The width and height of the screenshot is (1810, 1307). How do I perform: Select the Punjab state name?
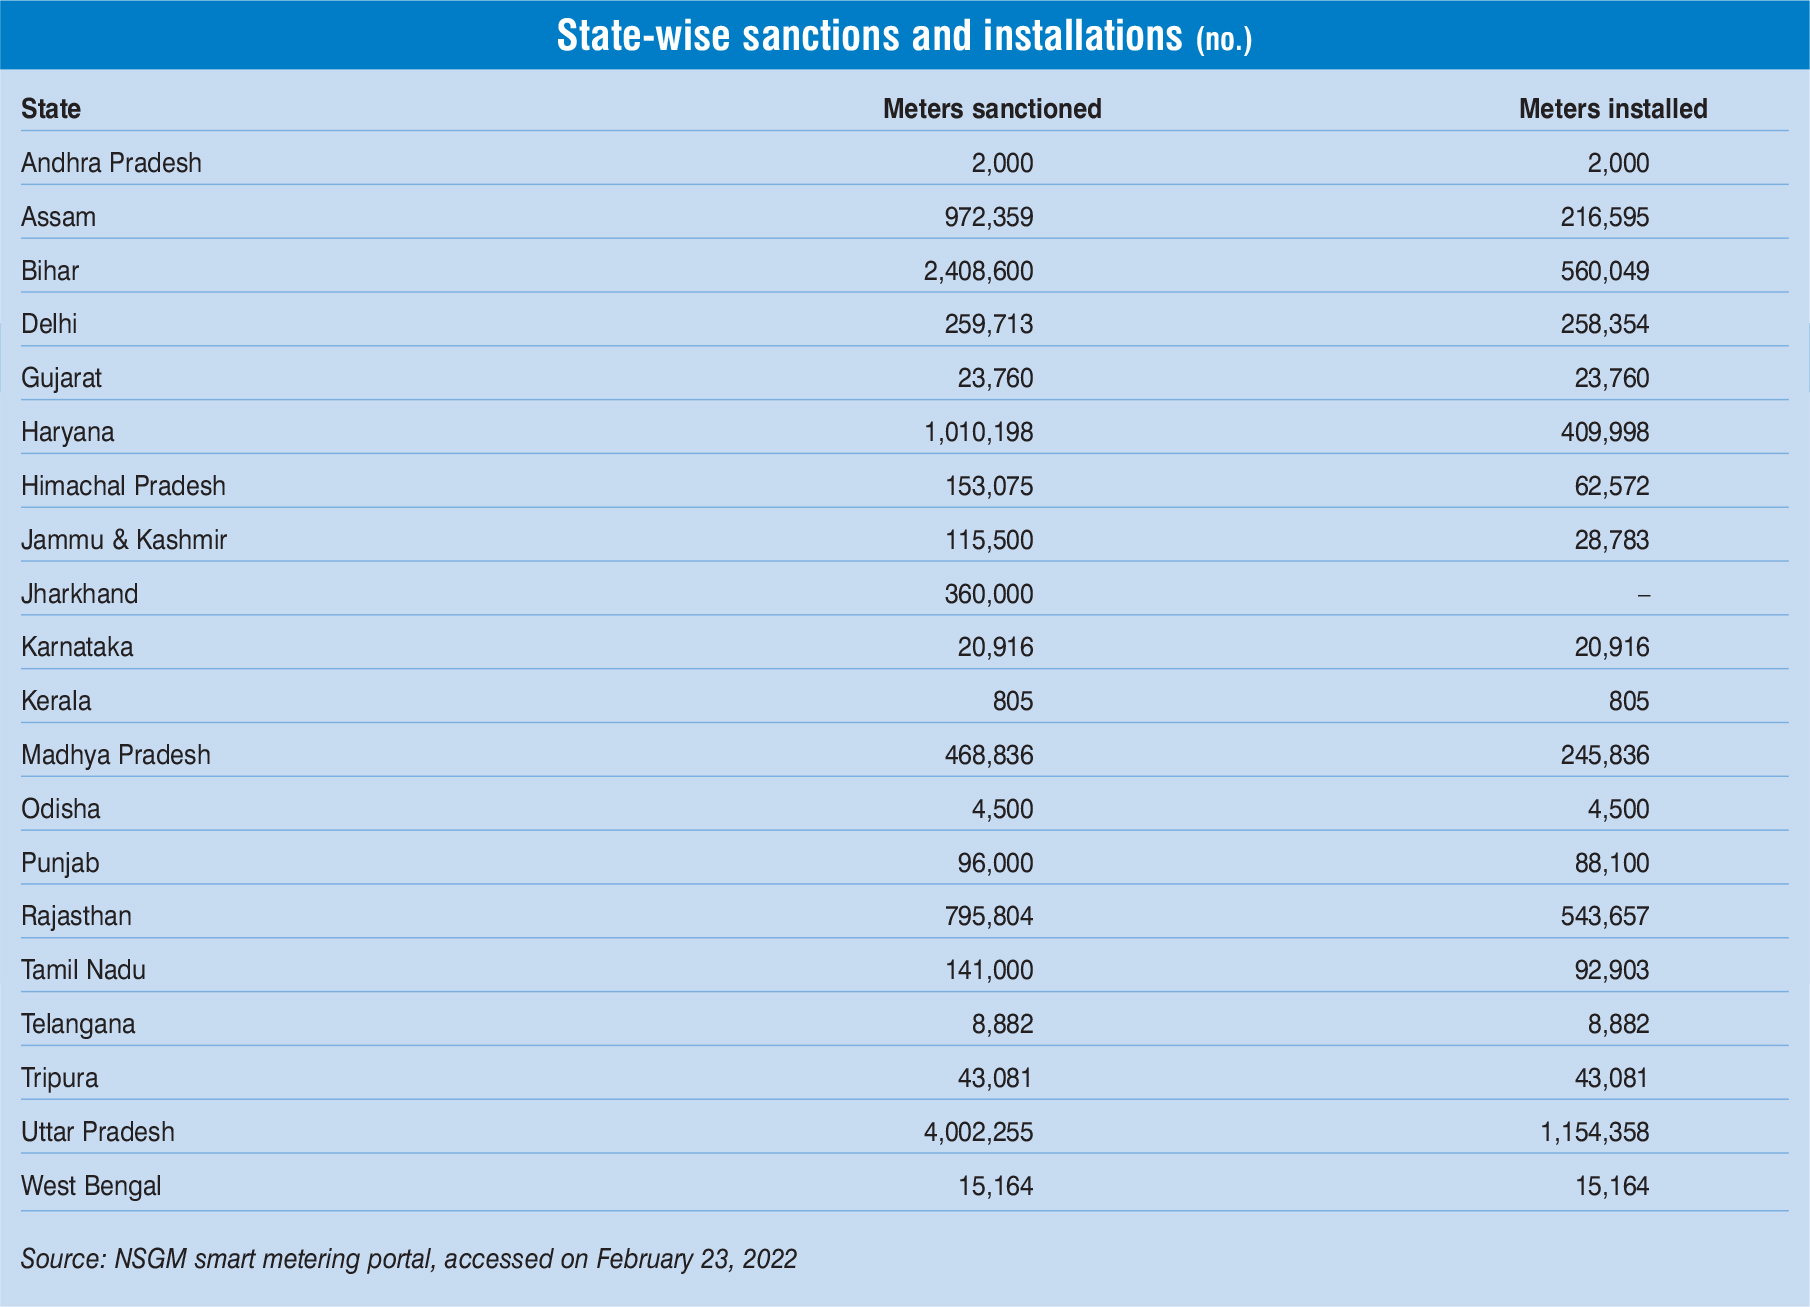coord(60,863)
